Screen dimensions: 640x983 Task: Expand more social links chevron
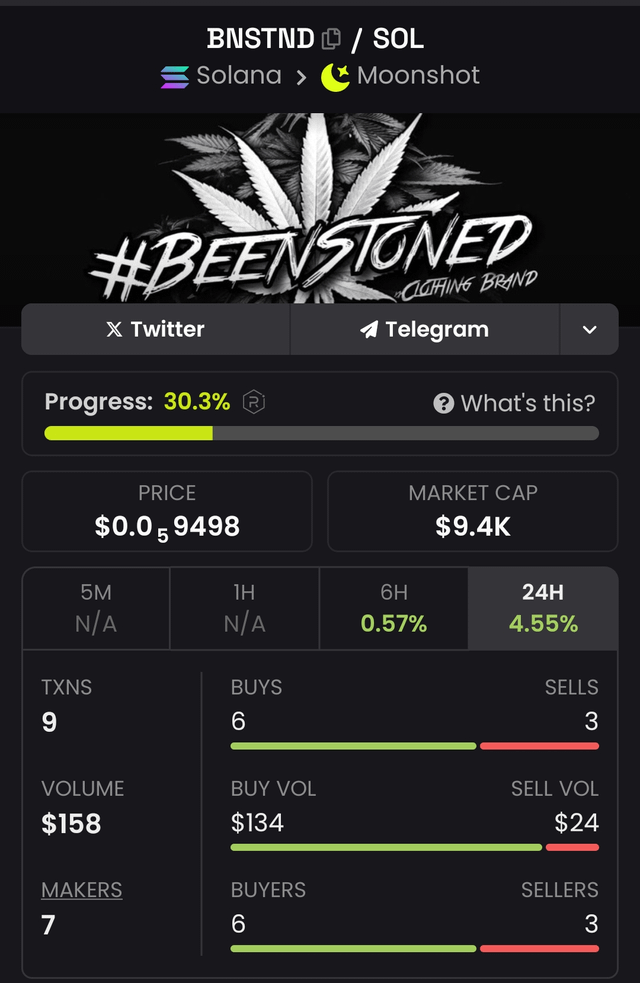(589, 330)
